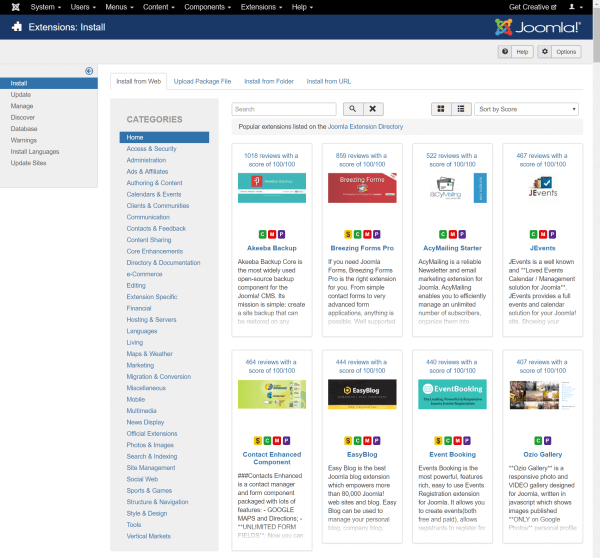Click the red M badge on Contact Enhanced Component
This screenshot has height=558, width=600.
click(x=277, y=441)
